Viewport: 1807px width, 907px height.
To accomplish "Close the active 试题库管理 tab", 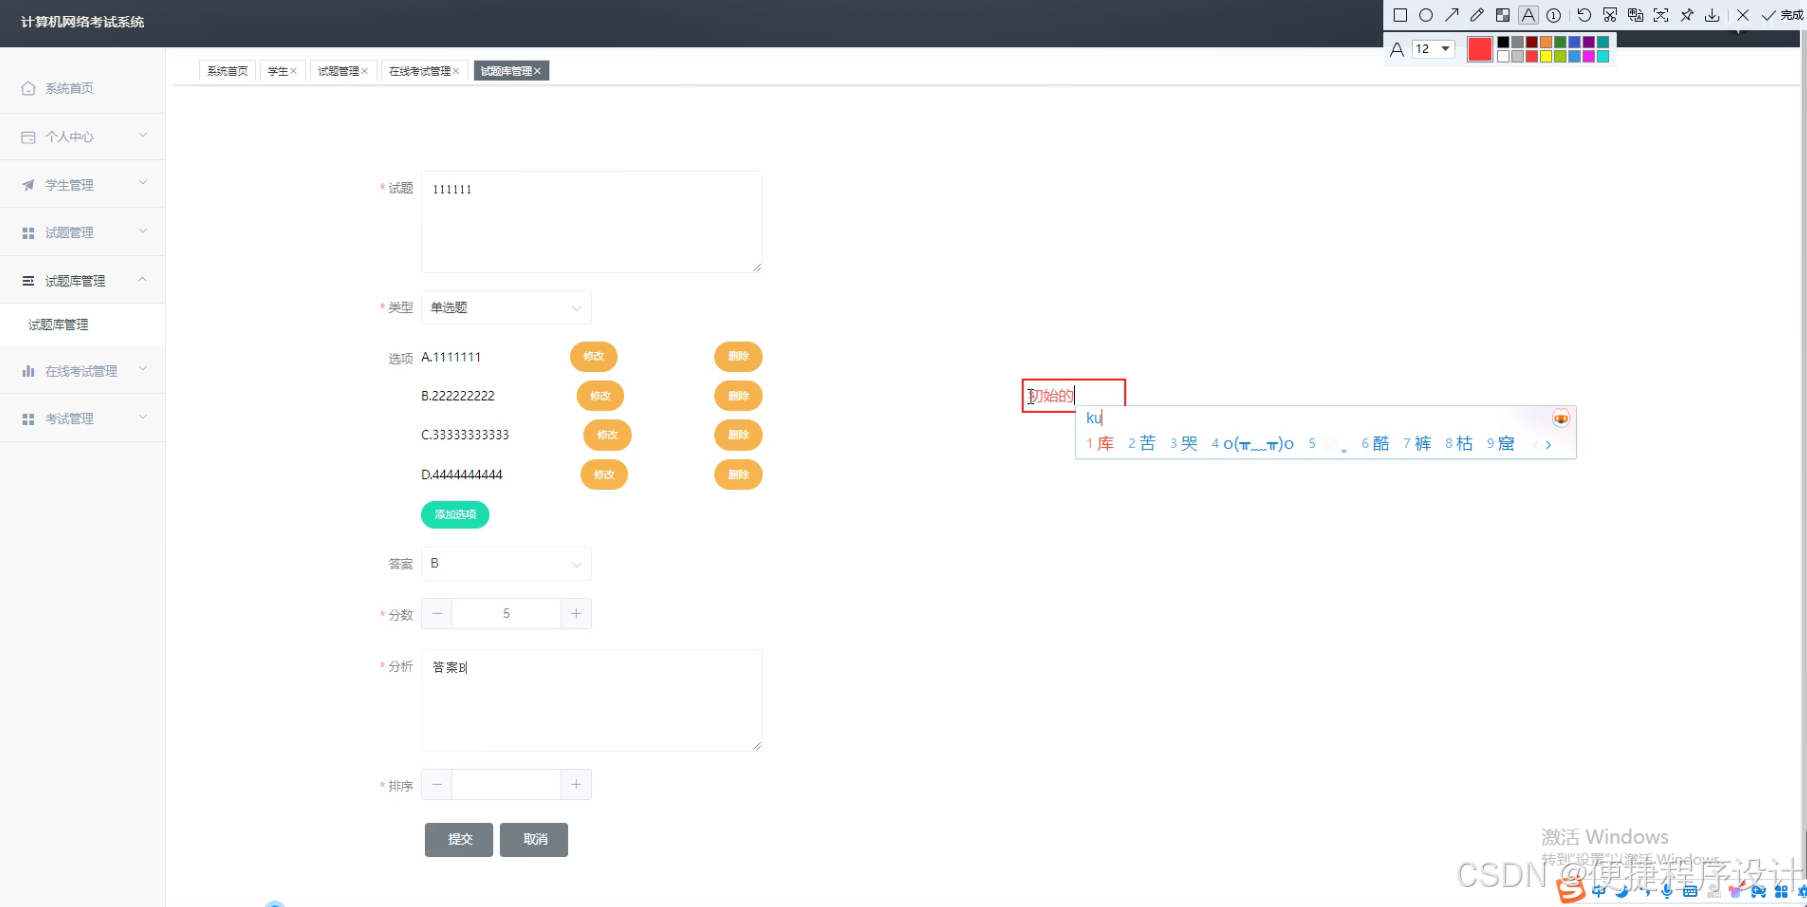I will click(538, 71).
